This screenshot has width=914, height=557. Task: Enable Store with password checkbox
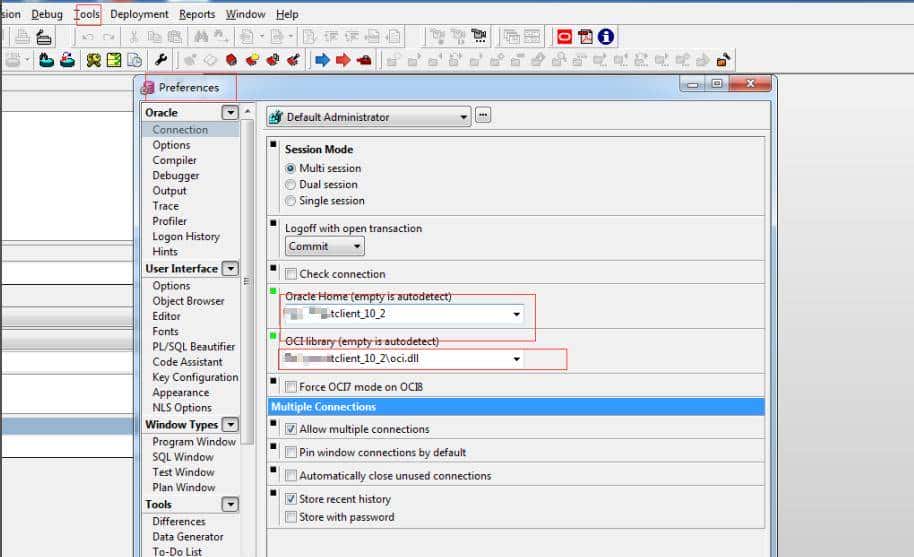(x=291, y=517)
